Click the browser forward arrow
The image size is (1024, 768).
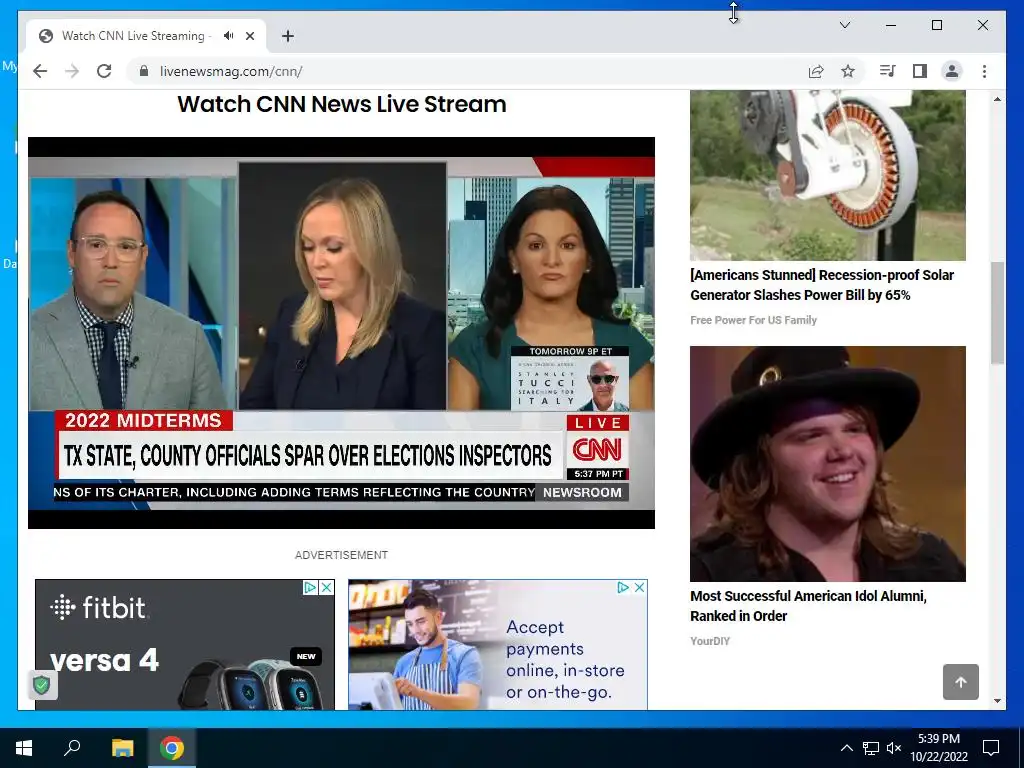click(x=72, y=71)
